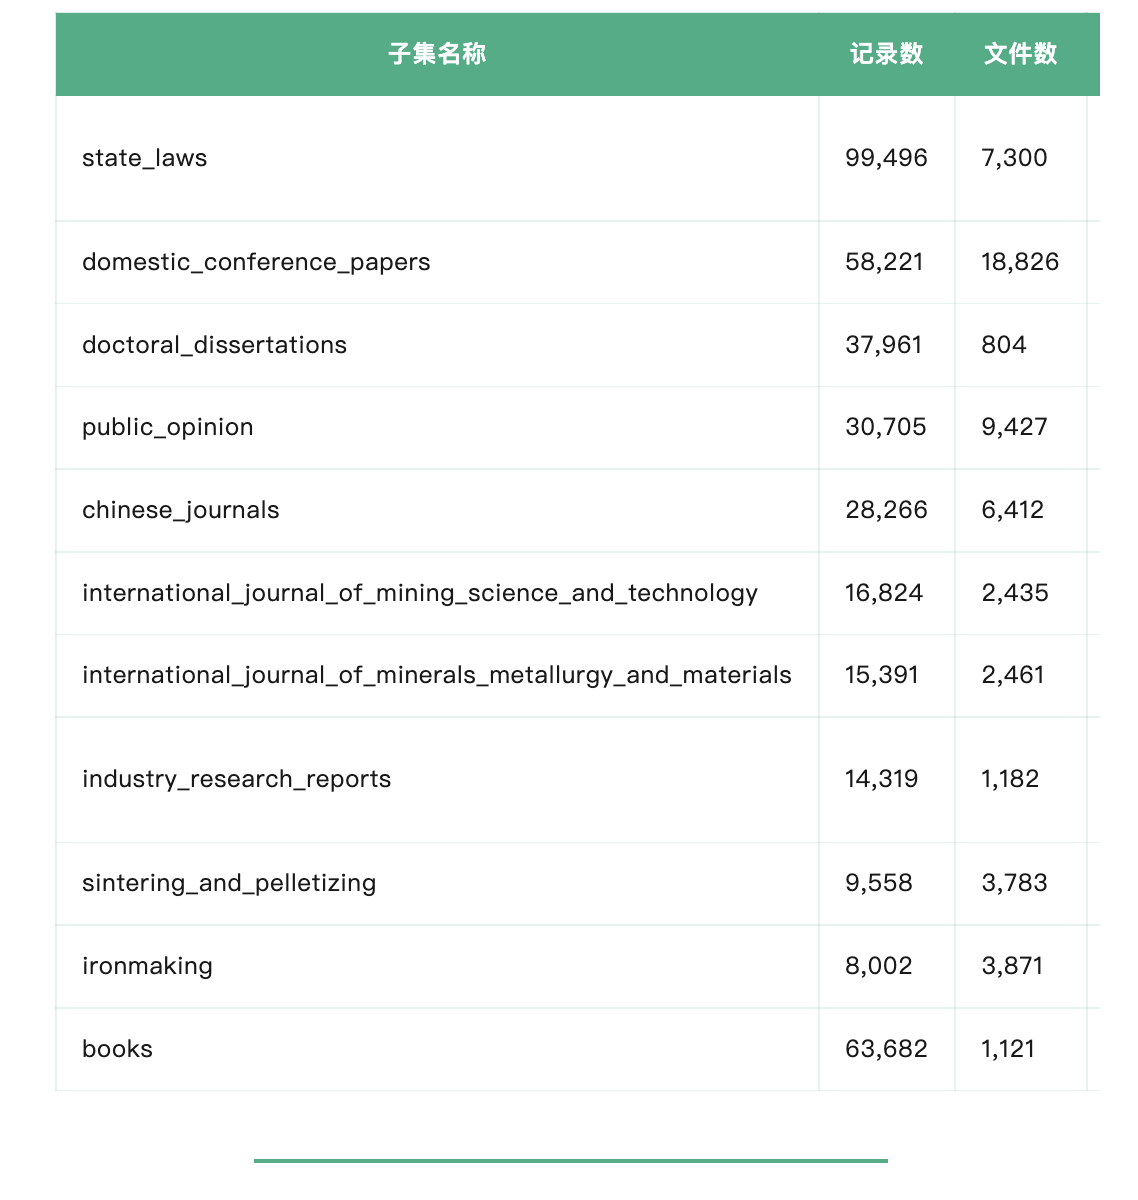Click record count 16,824
The image size is (1138, 1200).
pyautogui.click(x=884, y=593)
